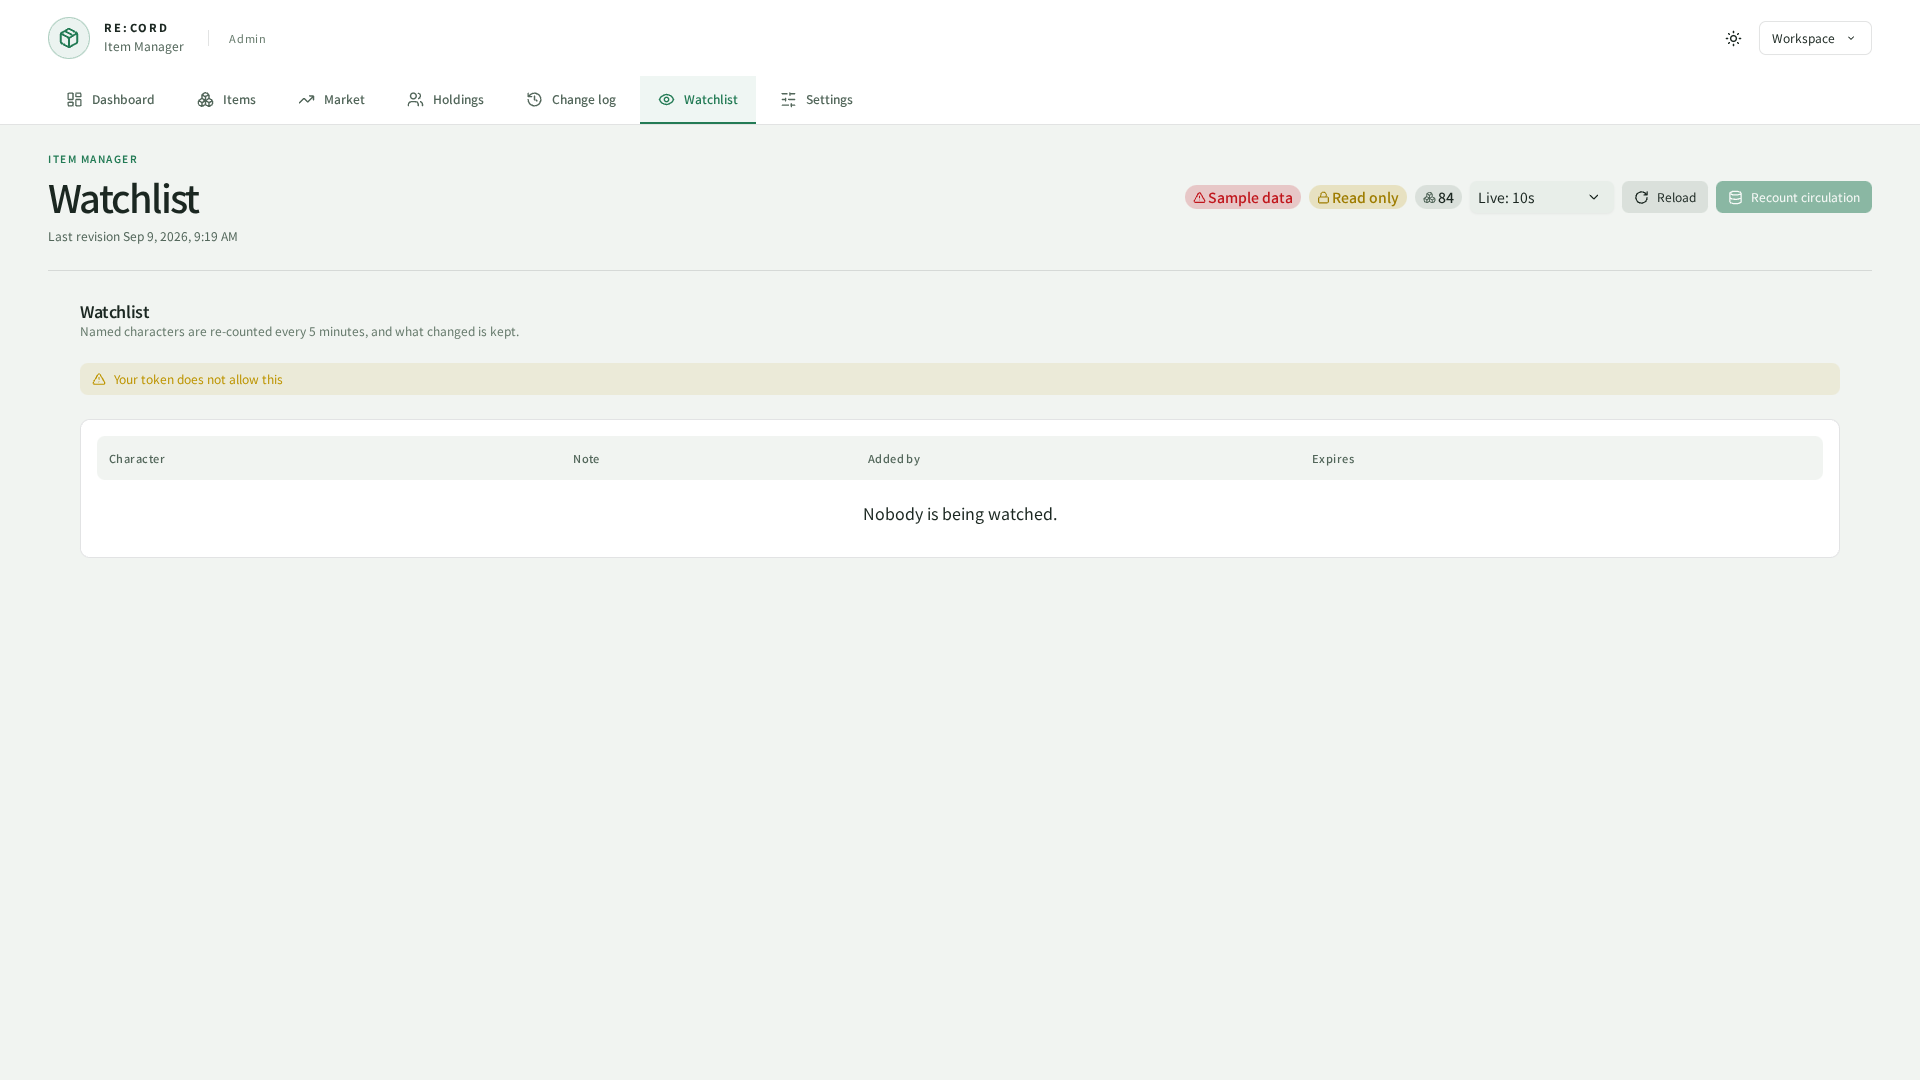Click the token warning triangle icon
The width and height of the screenshot is (1920, 1080).
pos(99,379)
